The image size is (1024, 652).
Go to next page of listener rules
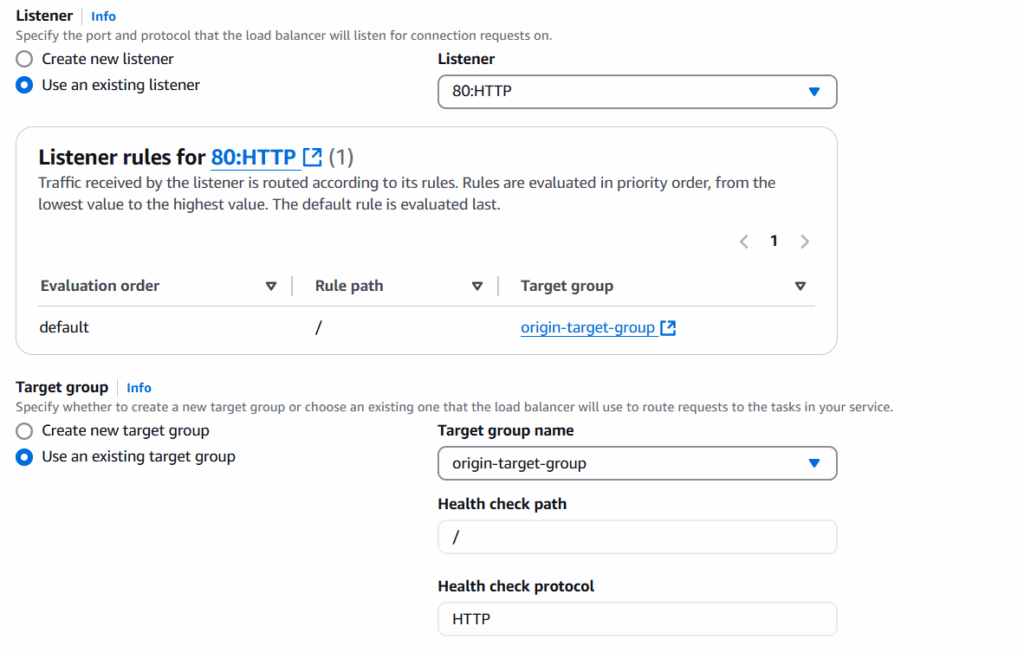805,242
